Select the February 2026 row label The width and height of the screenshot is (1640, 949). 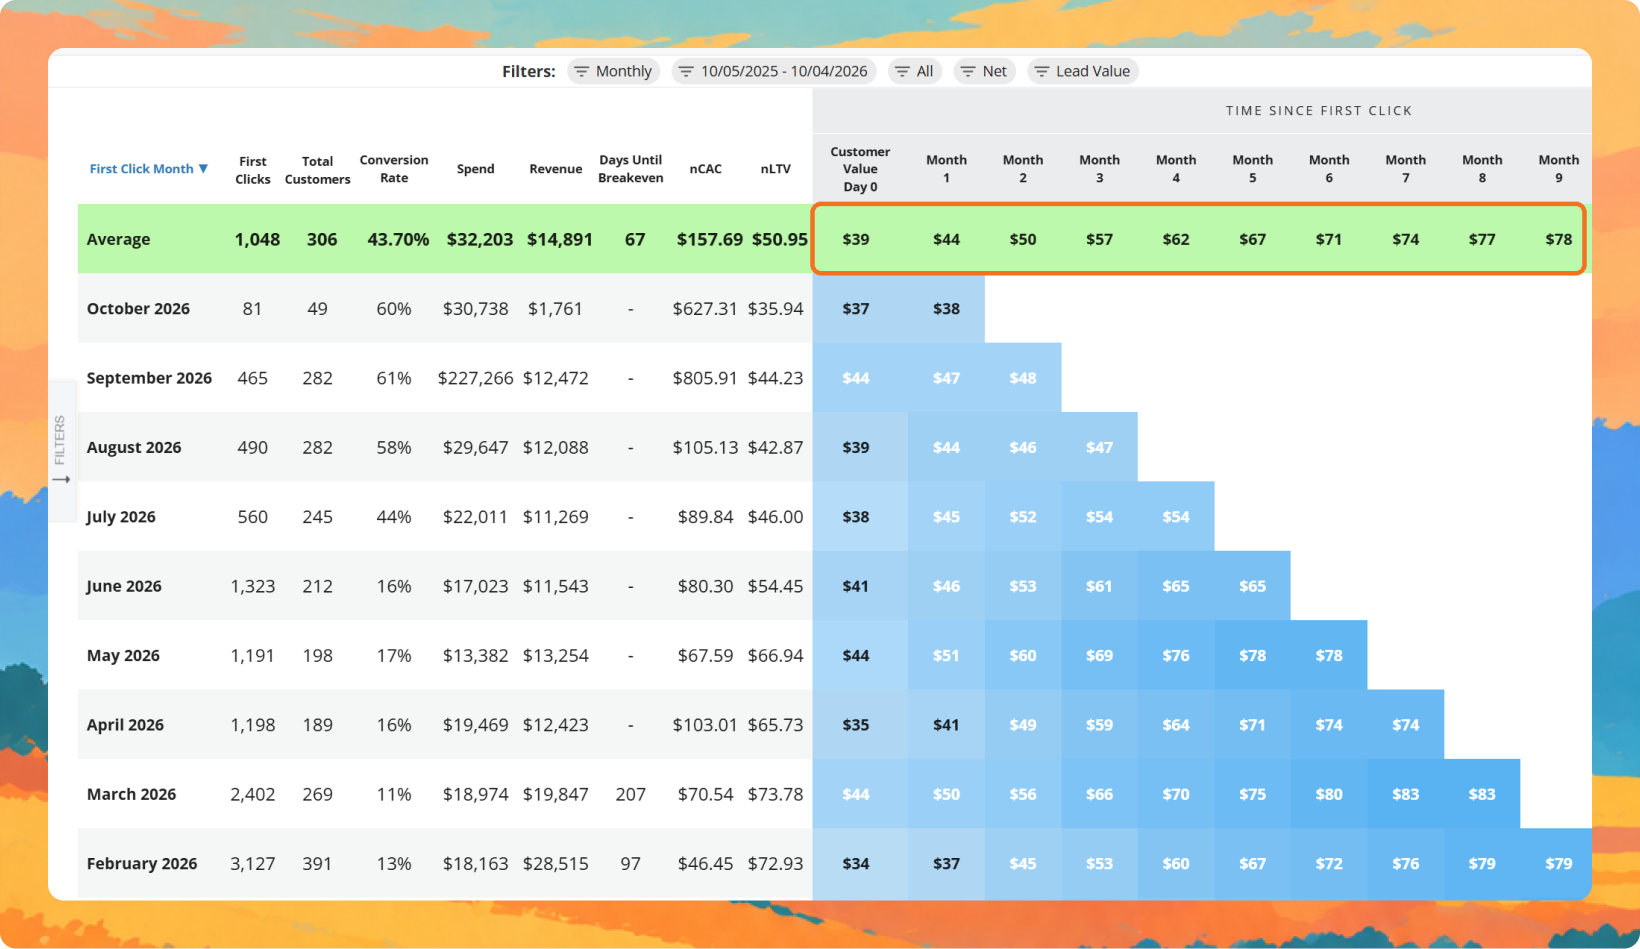[x=142, y=864]
